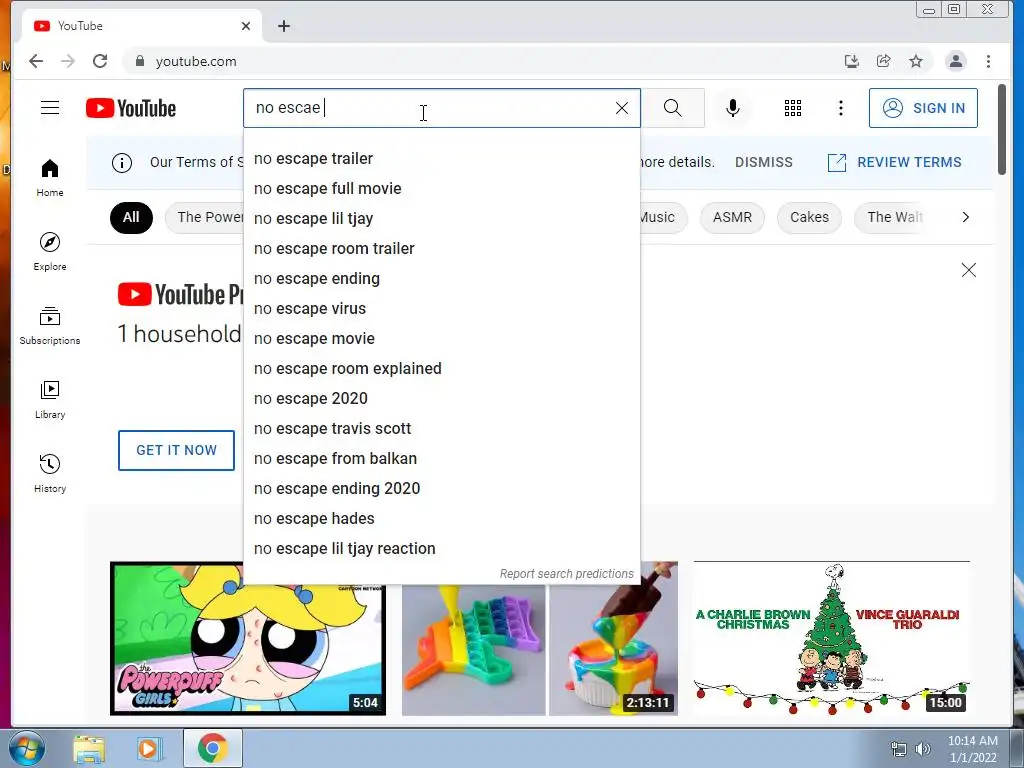The width and height of the screenshot is (1024, 768).
Task: Click DISMISS on the terms banner
Action: (763, 163)
